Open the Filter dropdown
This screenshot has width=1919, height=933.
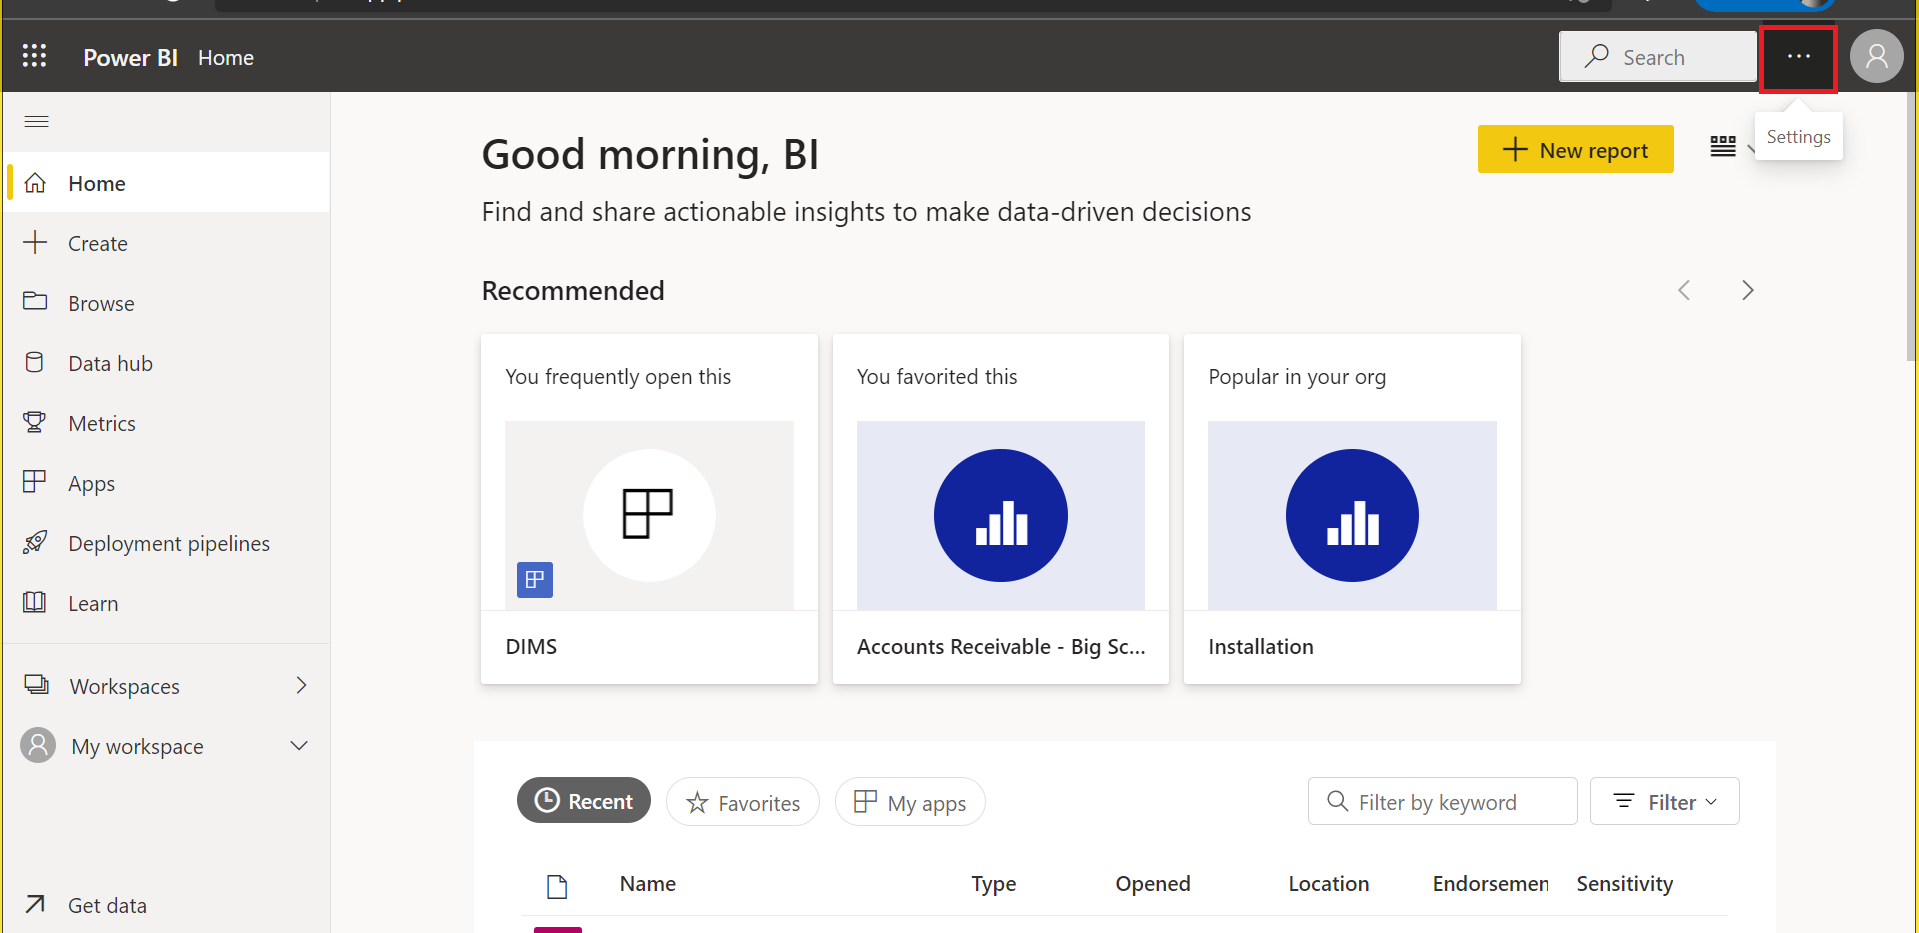point(1664,801)
